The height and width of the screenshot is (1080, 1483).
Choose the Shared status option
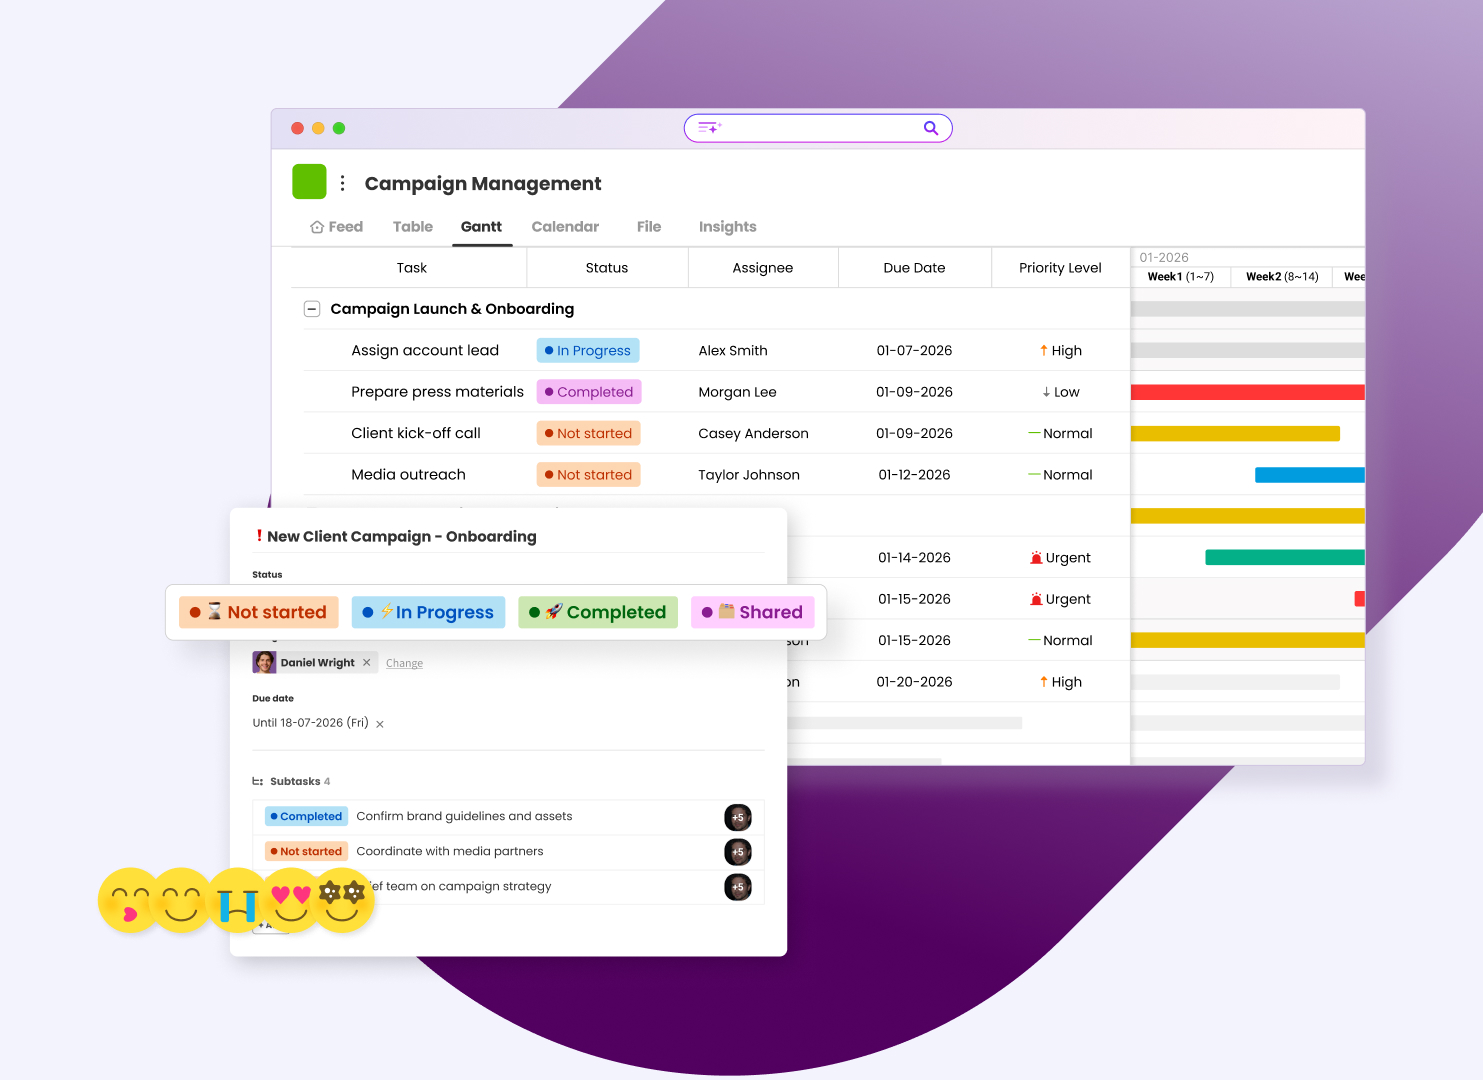(752, 612)
